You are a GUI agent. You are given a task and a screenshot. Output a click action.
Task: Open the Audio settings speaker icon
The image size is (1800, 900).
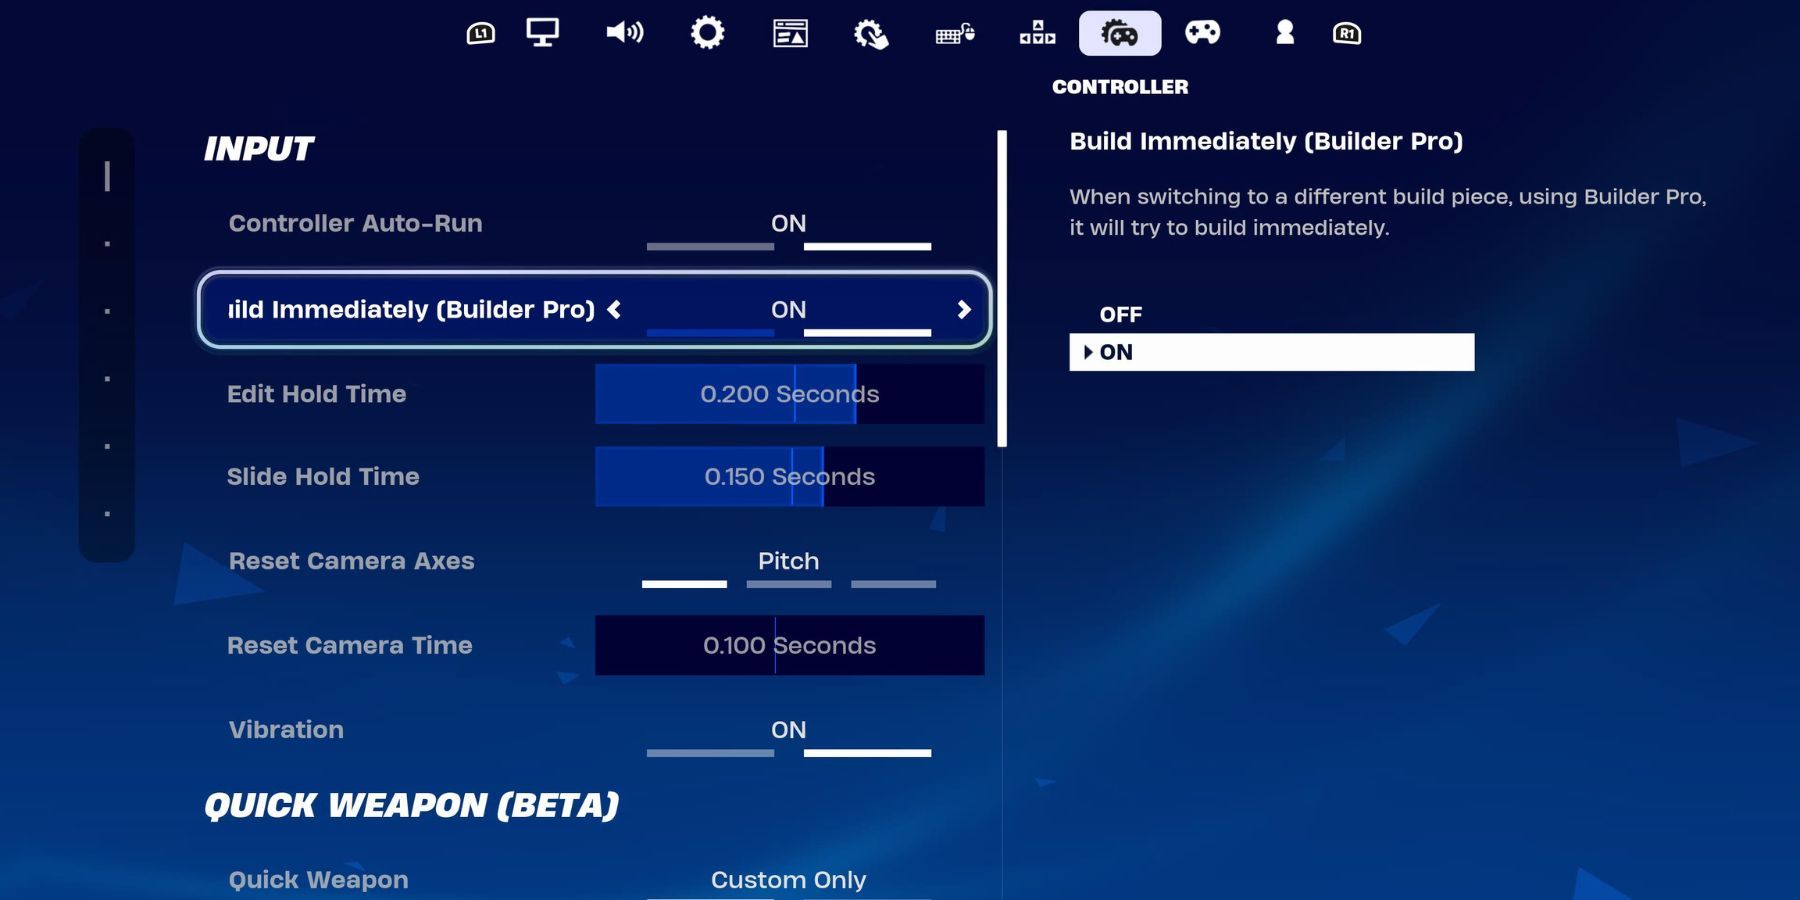[x=624, y=33]
